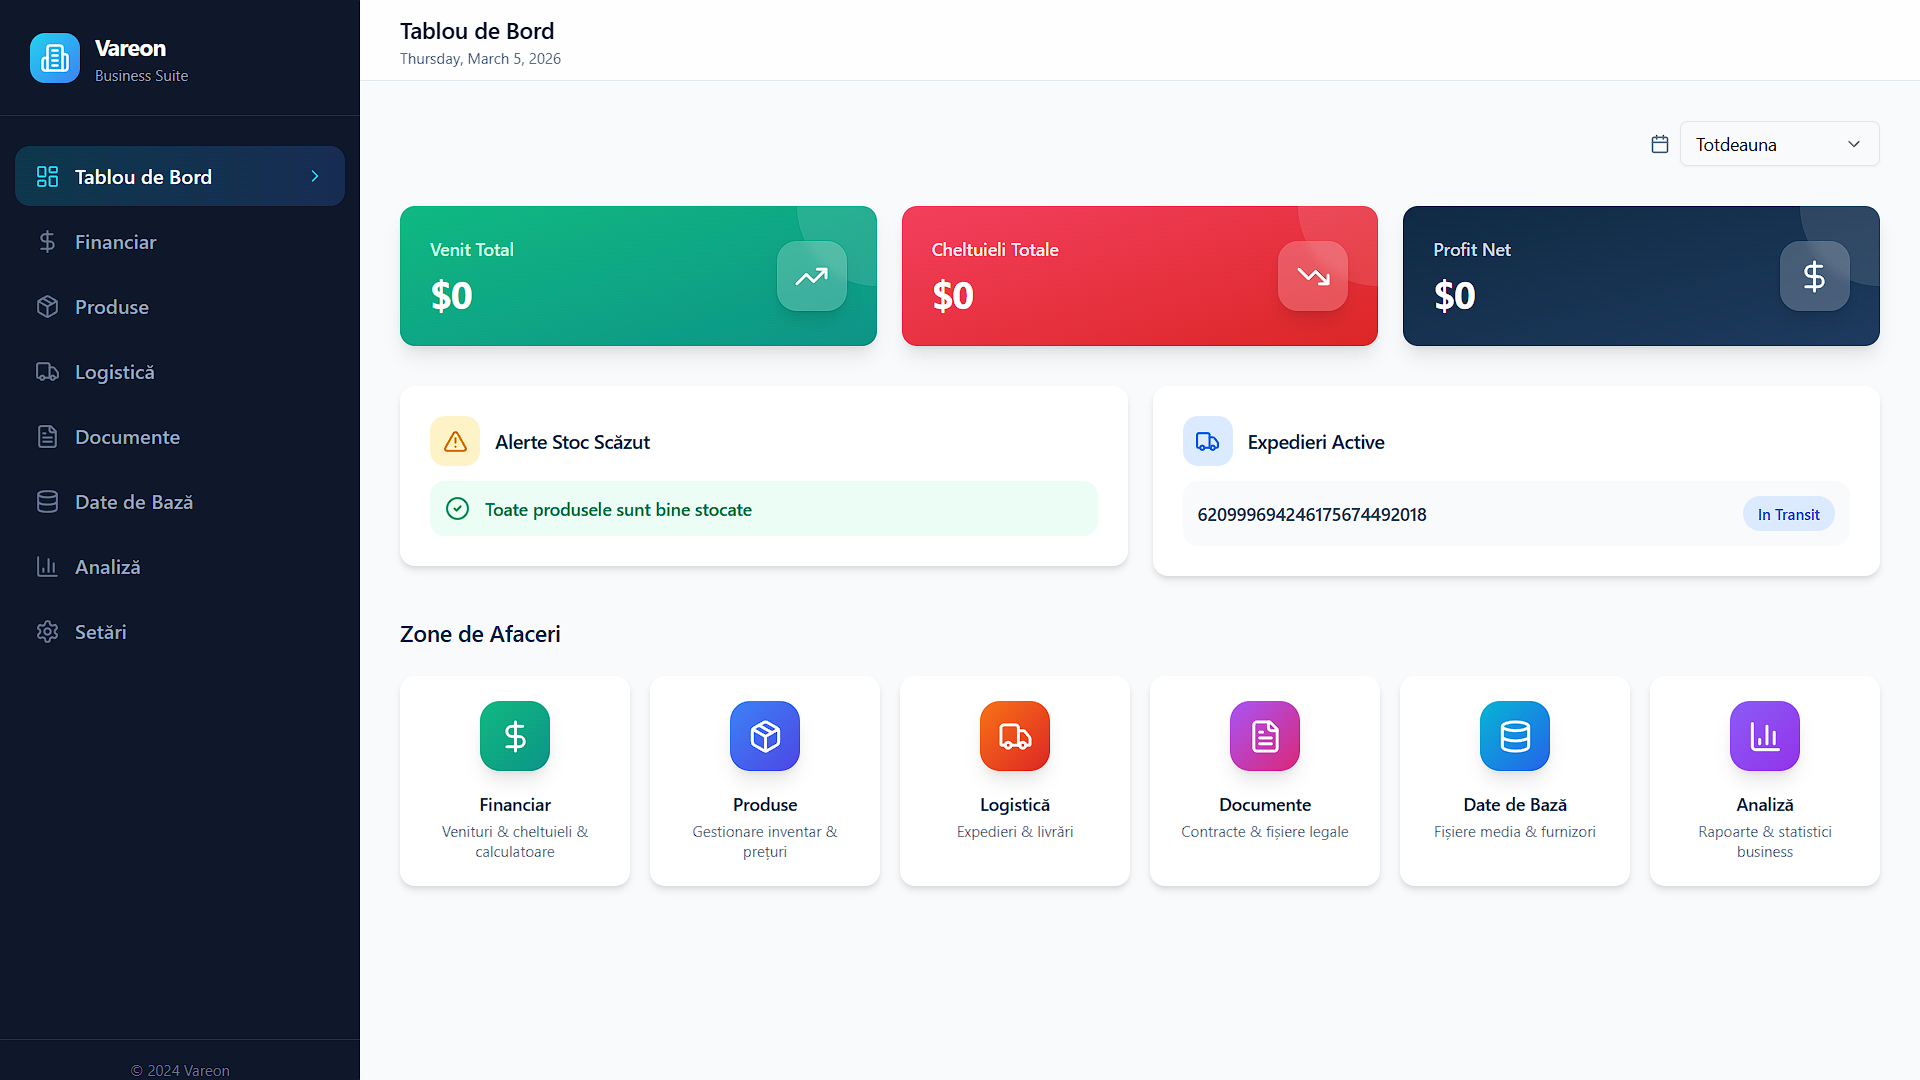
Task: Click the Produse box icon in sidebar
Action: click(x=47, y=307)
